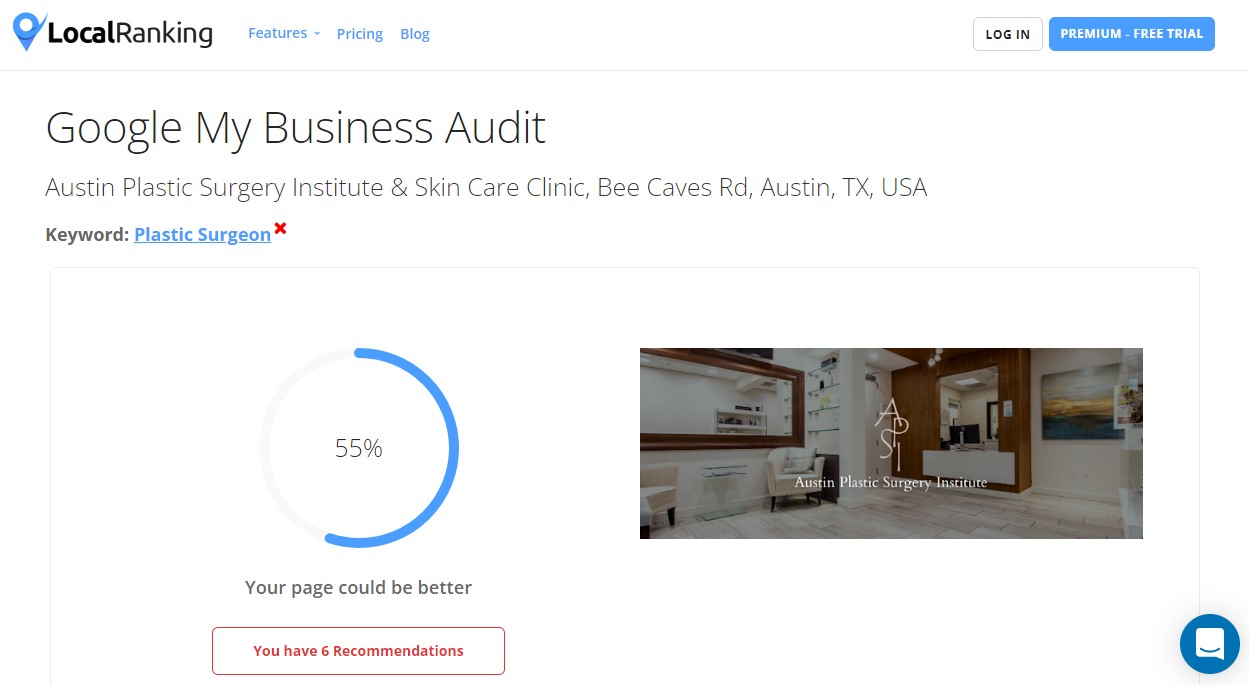The image size is (1249, 685).
Task: Remove the Plastic Surgeon keyword with red X
Action: 281,228
